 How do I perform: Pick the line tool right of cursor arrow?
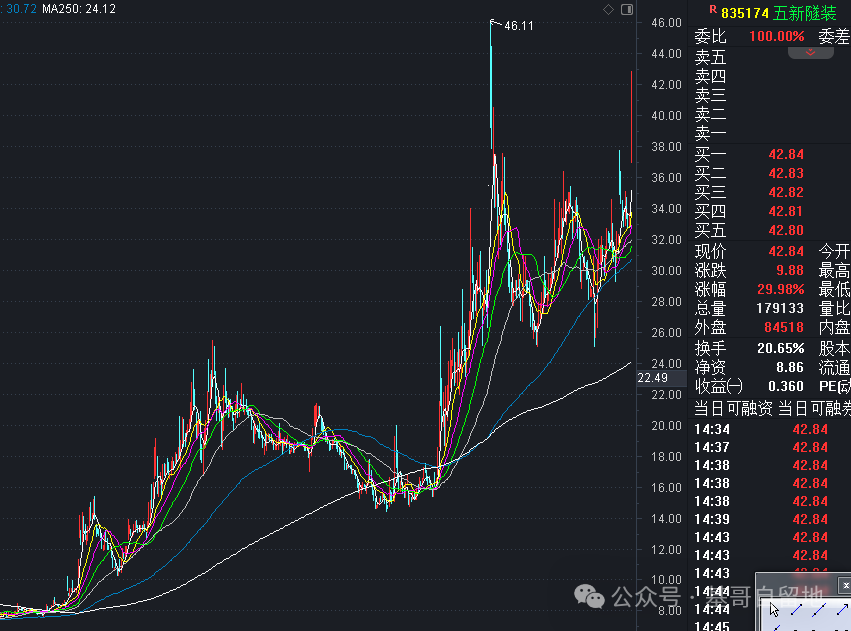[x=797, y=609]
